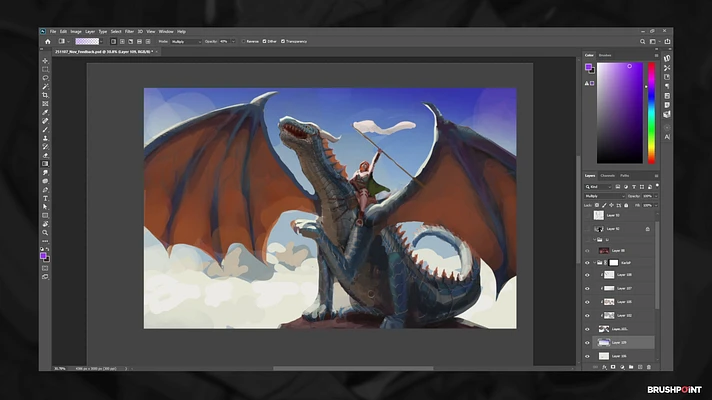Click the Home icon in the options bar
Screen dimensions: 712x400
click(48, 41)
